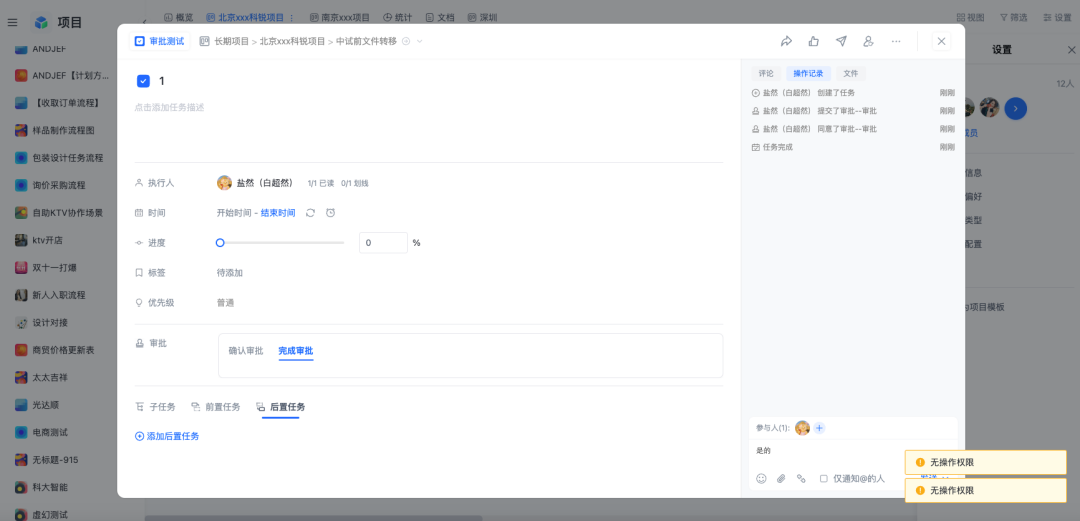Open the 南京xxx项目 tab in the background
The image size is (1080, 521).
pyautogui.click(x=340, y=17)
